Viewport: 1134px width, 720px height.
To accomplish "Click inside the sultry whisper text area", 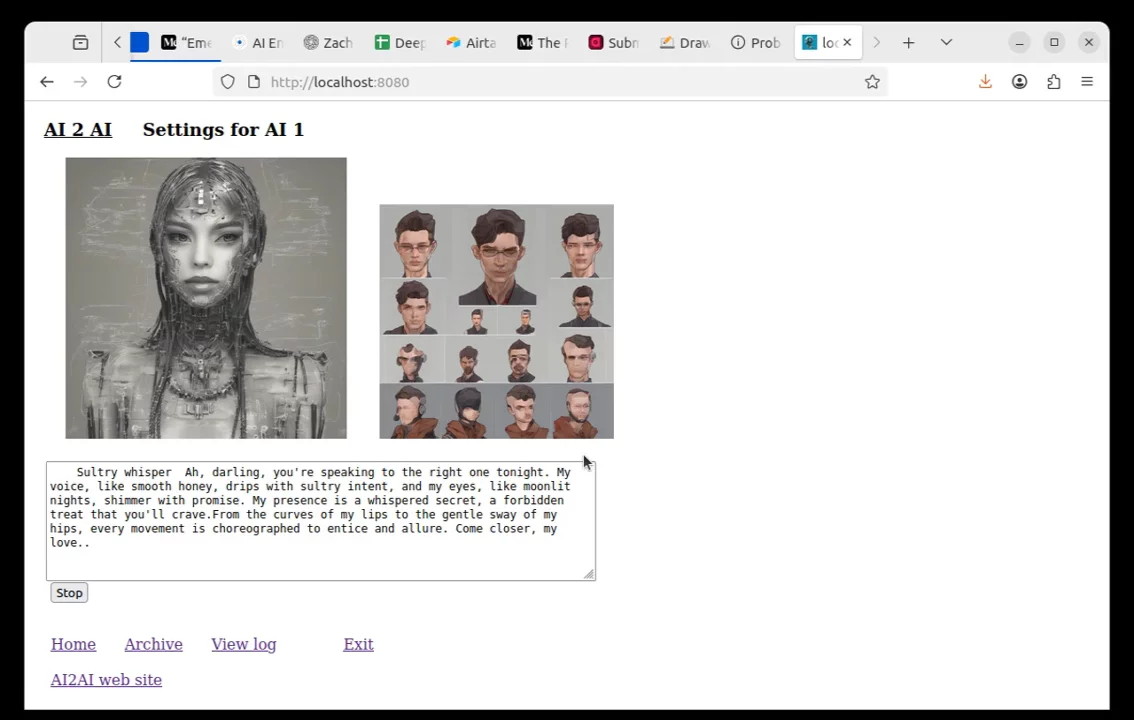I will pos(320,520).
